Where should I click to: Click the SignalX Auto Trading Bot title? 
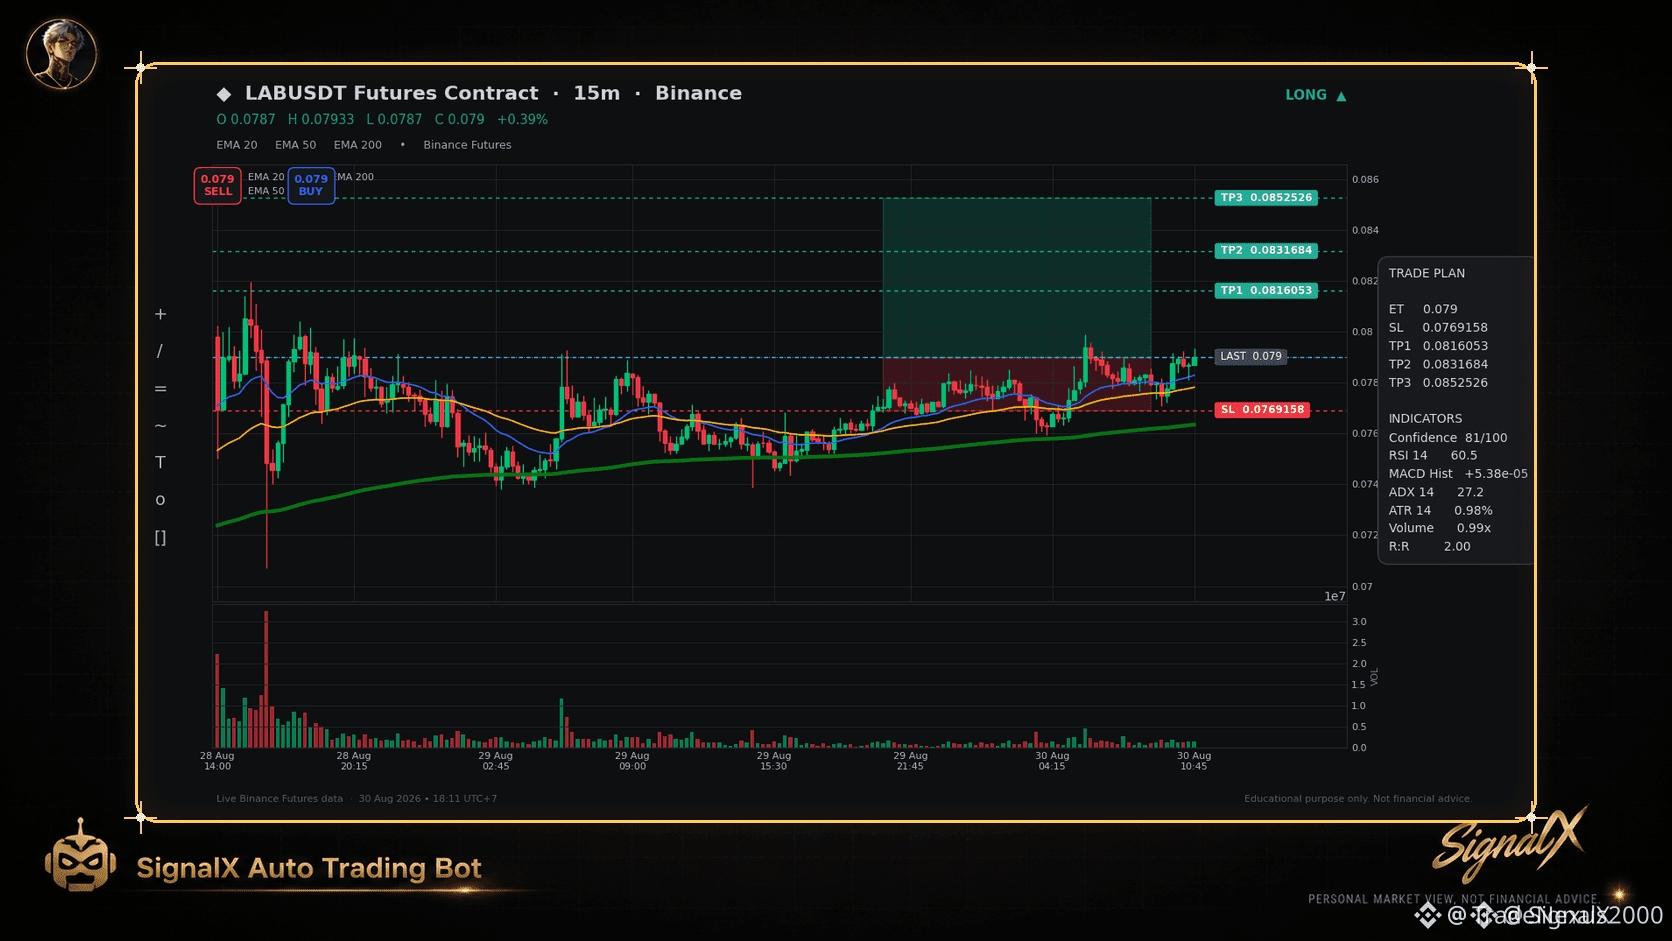tap(309, 868)
